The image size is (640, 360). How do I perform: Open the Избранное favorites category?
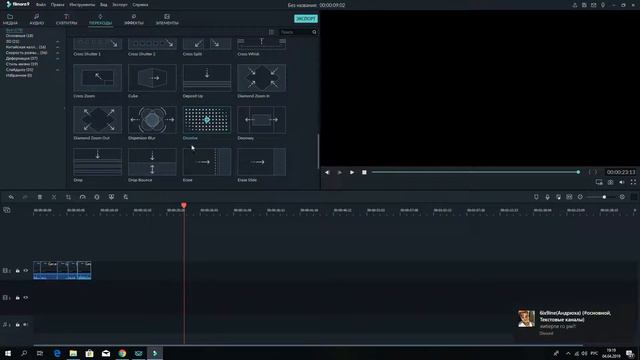click(19, 76)
